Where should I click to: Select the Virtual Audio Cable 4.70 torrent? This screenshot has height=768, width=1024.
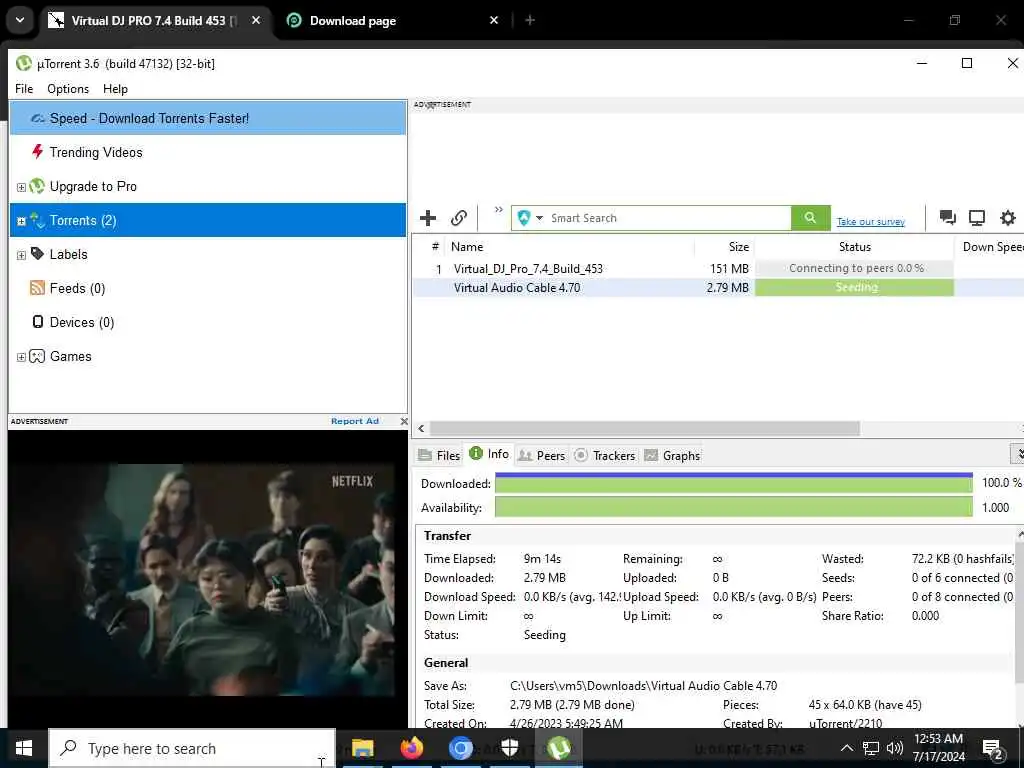pos(718,287)
